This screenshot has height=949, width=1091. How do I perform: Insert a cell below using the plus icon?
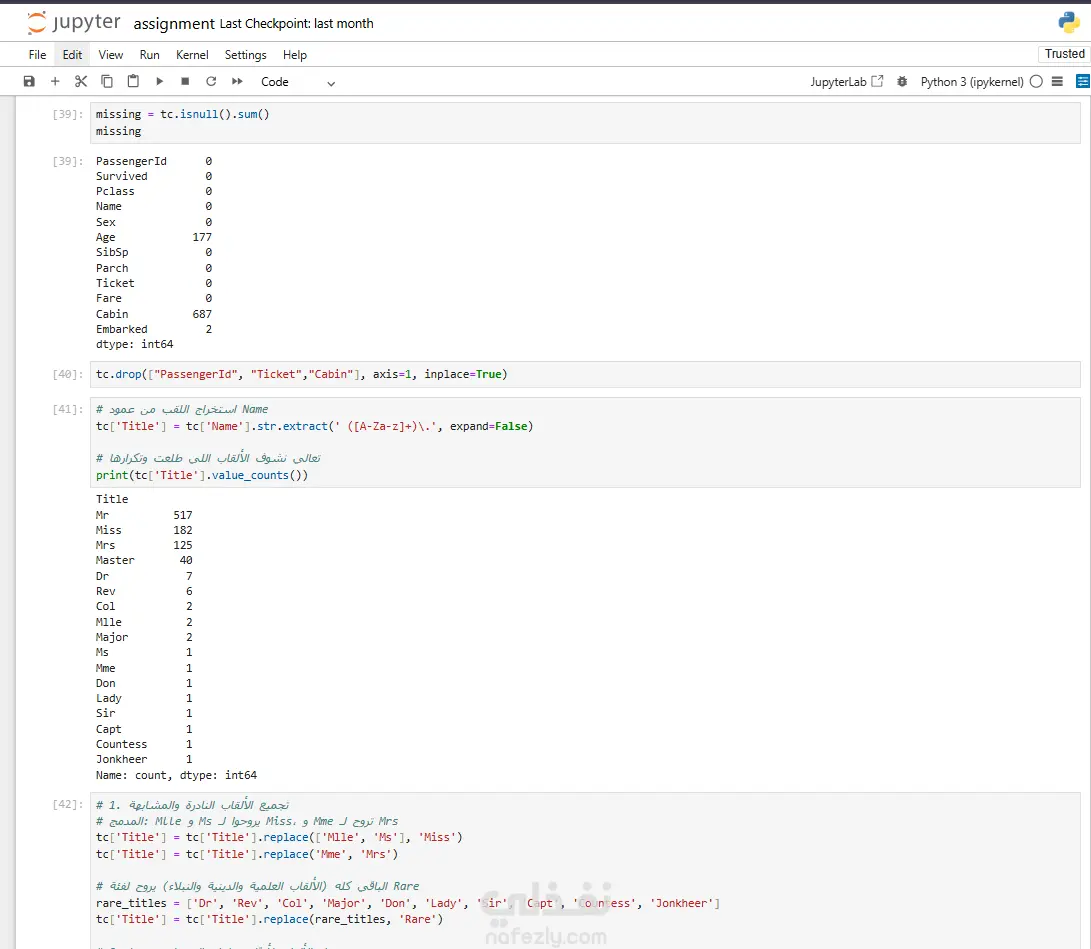click(x=55, y=81)
